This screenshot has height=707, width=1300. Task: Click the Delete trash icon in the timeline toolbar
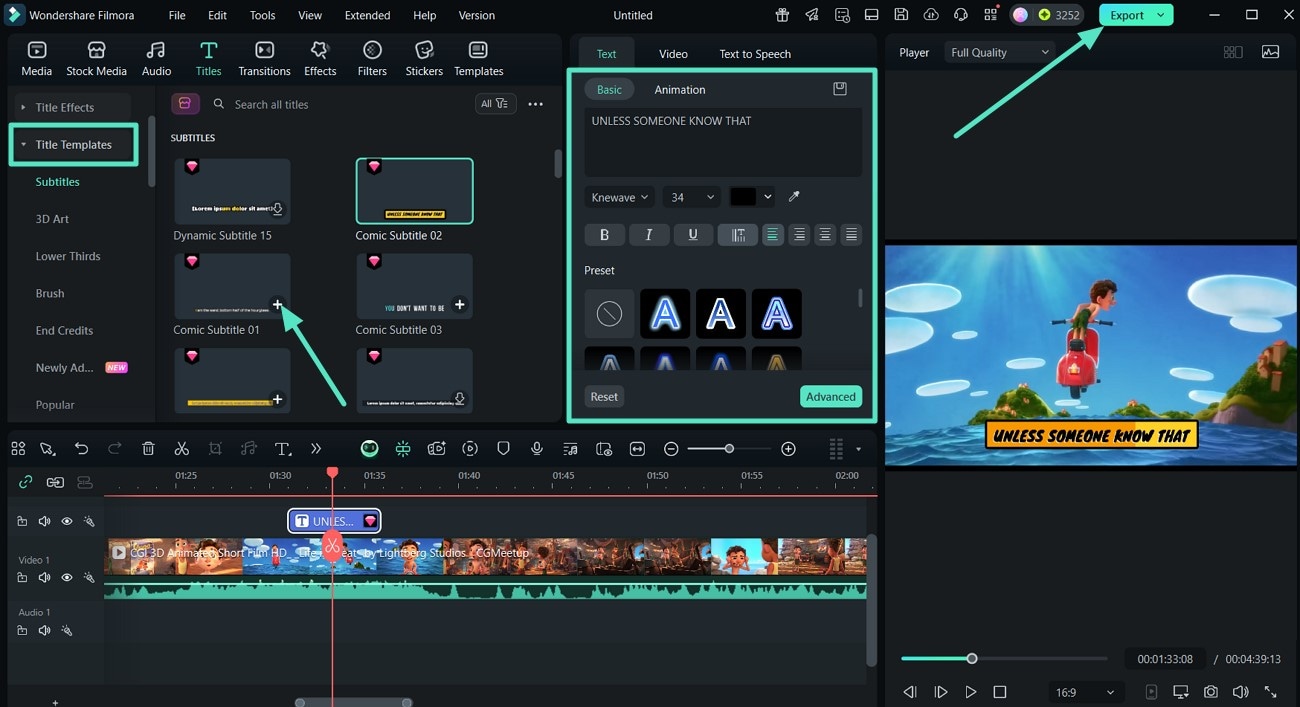(148, 449)
